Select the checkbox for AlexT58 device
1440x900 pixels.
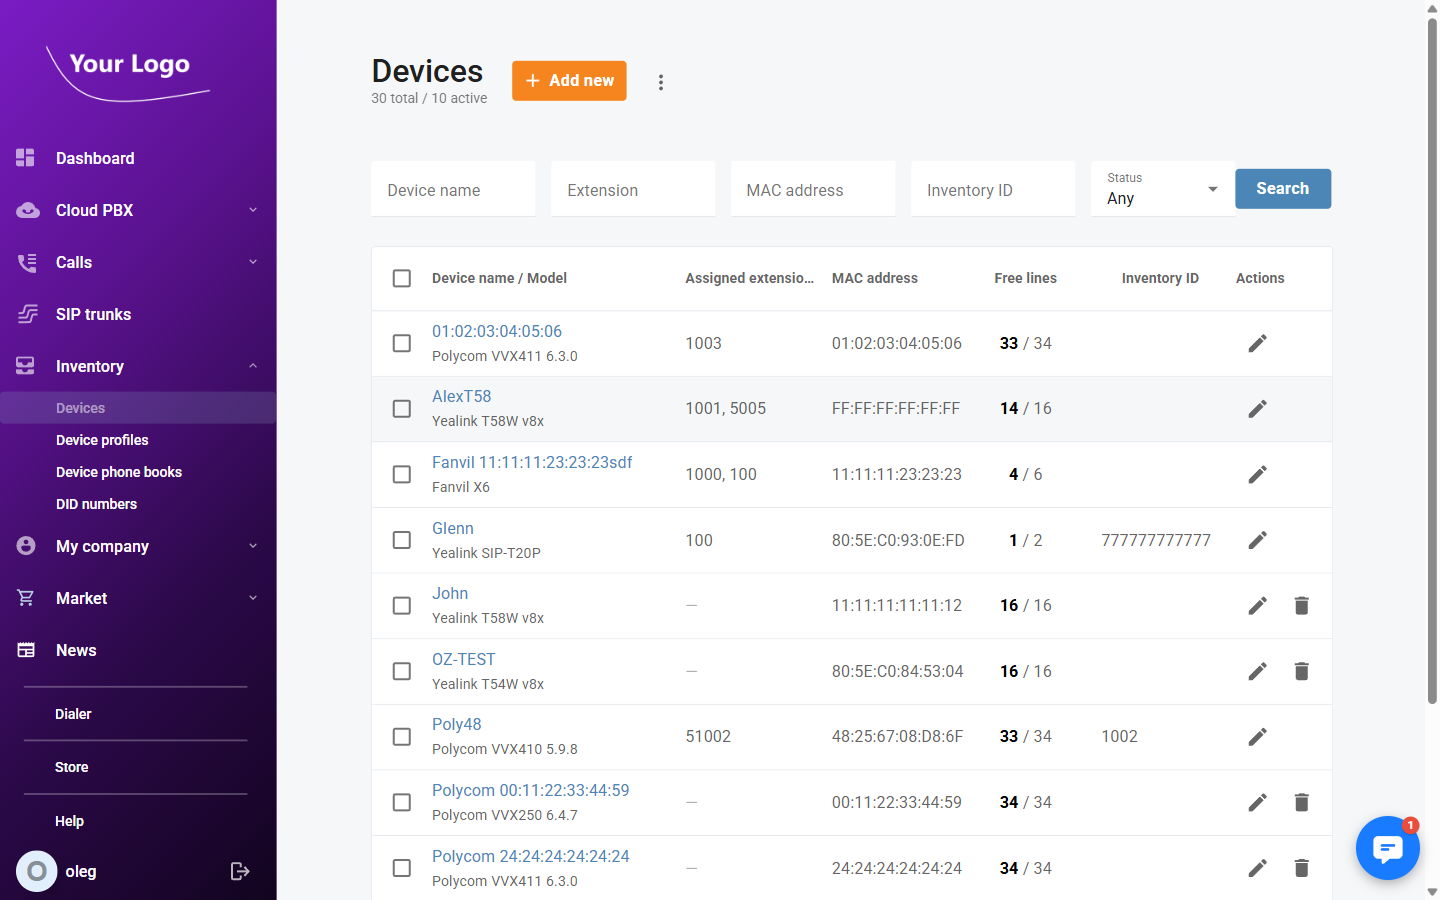(401, 408)
